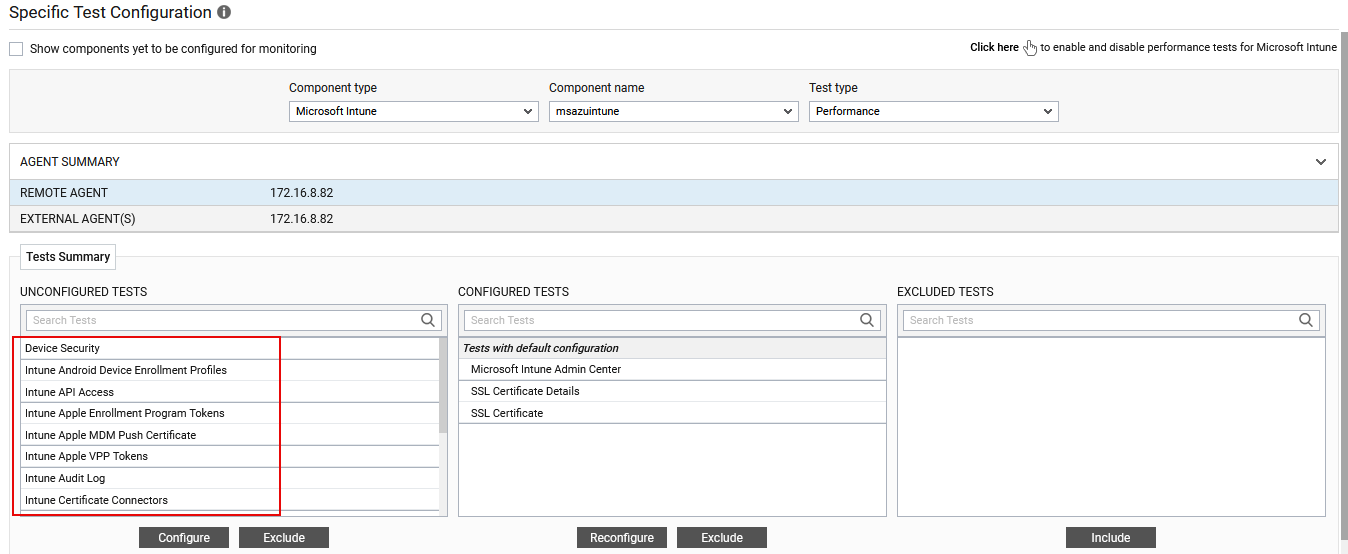Open the Component type dropdown
This screenshot has width=1348, height=554.
point(413,111)
